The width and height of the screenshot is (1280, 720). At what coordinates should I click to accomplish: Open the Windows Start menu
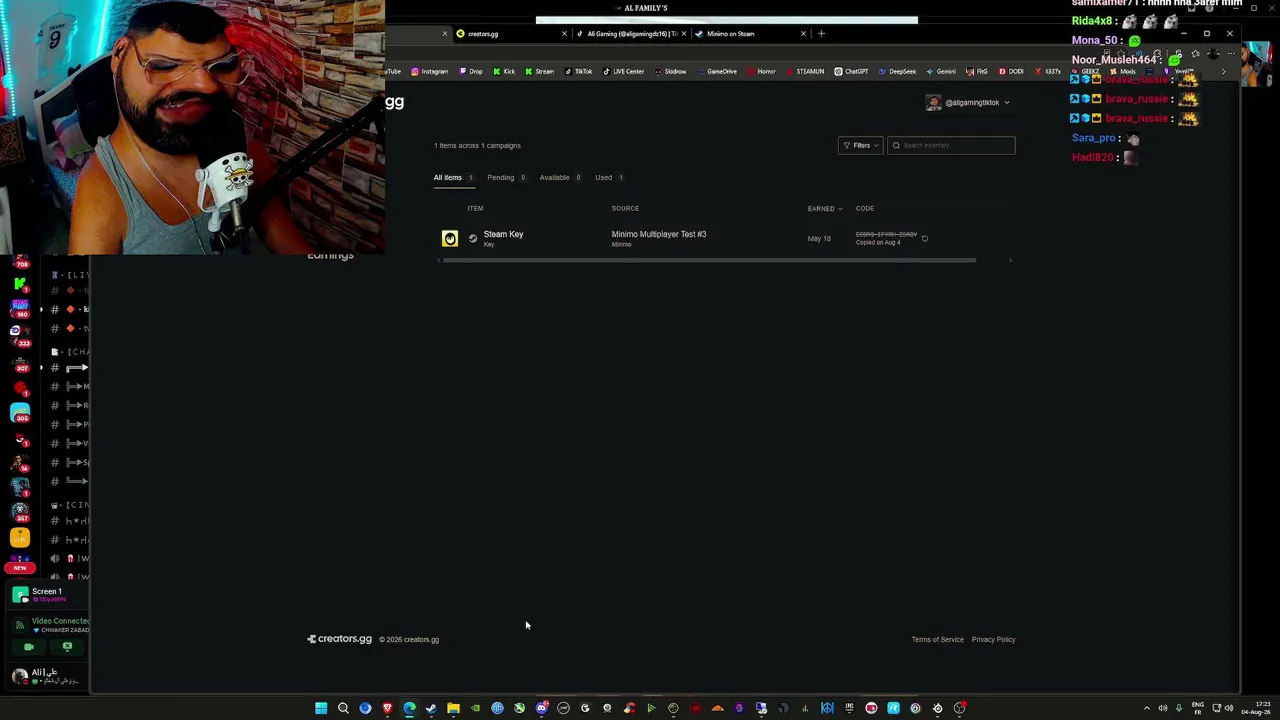[321, 708]
